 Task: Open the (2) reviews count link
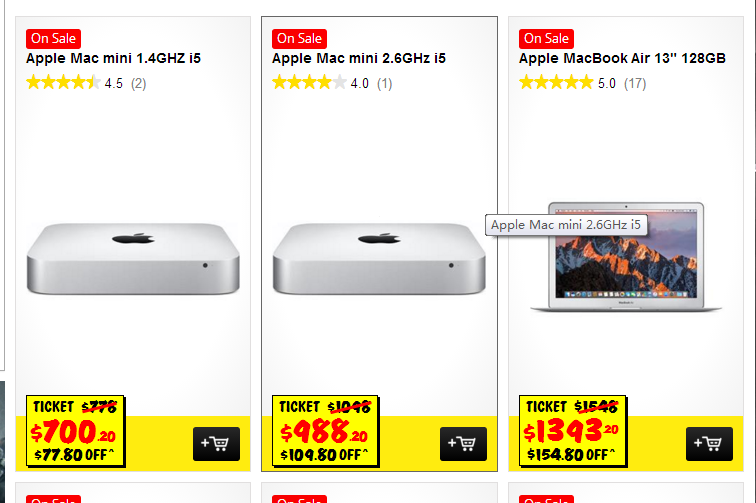[138, 83]
